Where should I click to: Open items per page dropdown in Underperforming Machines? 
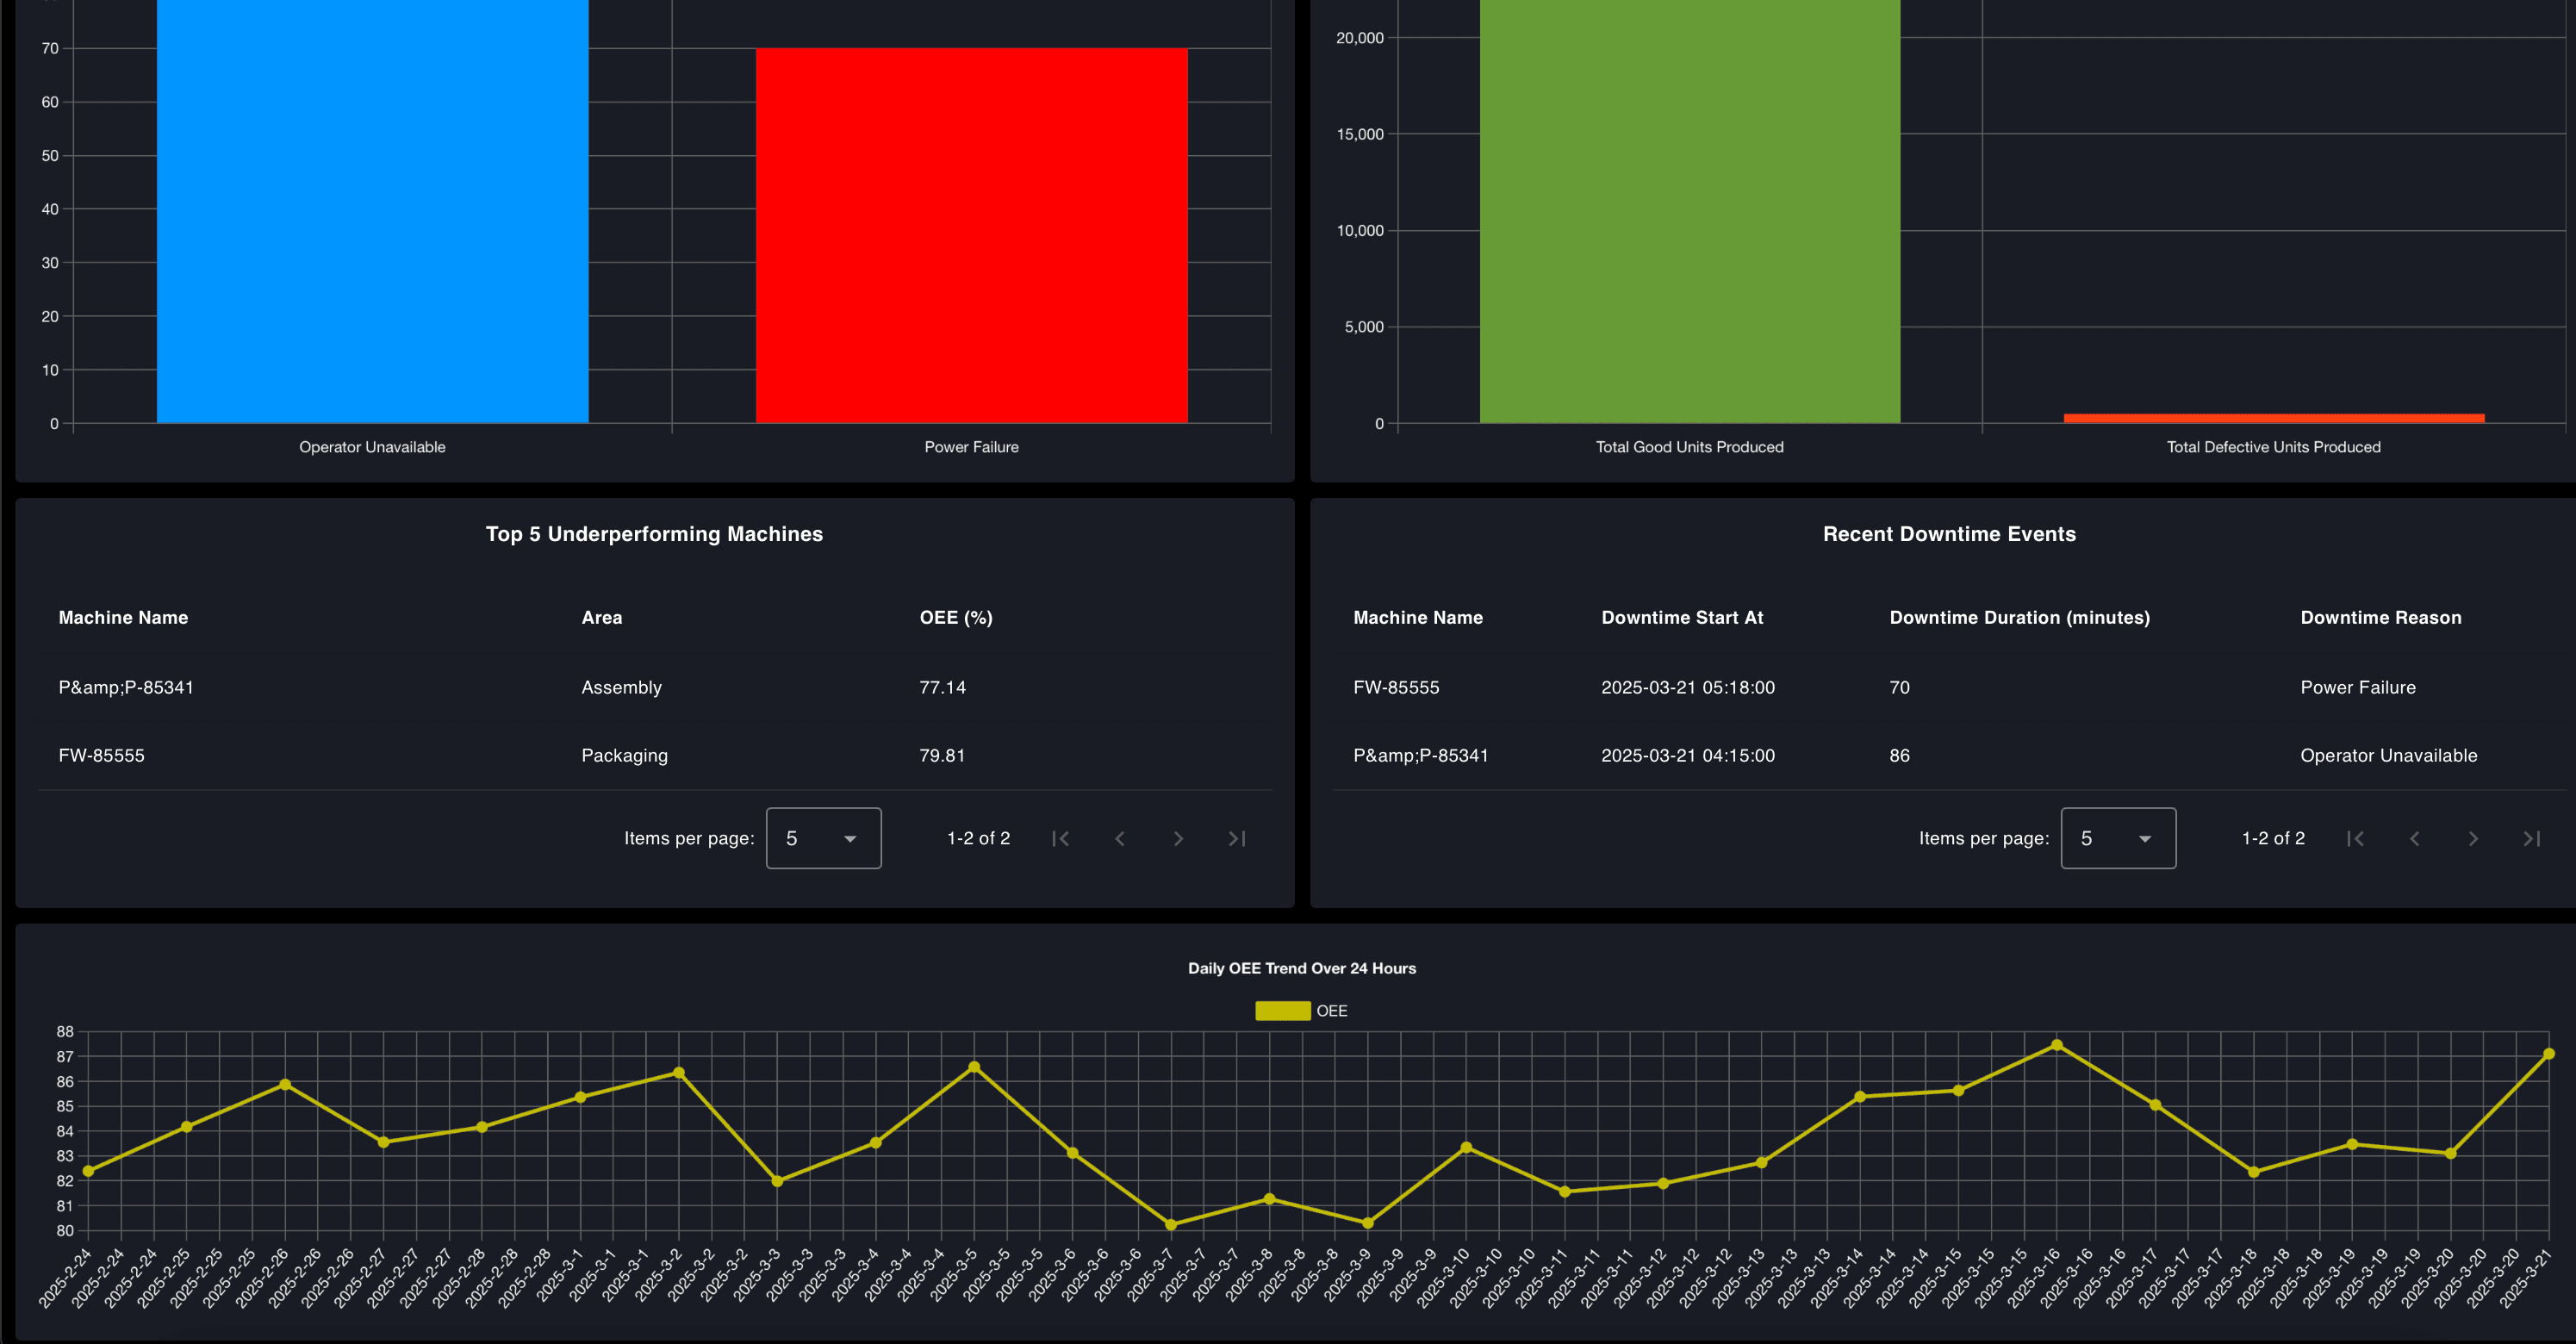pos(822,838)
